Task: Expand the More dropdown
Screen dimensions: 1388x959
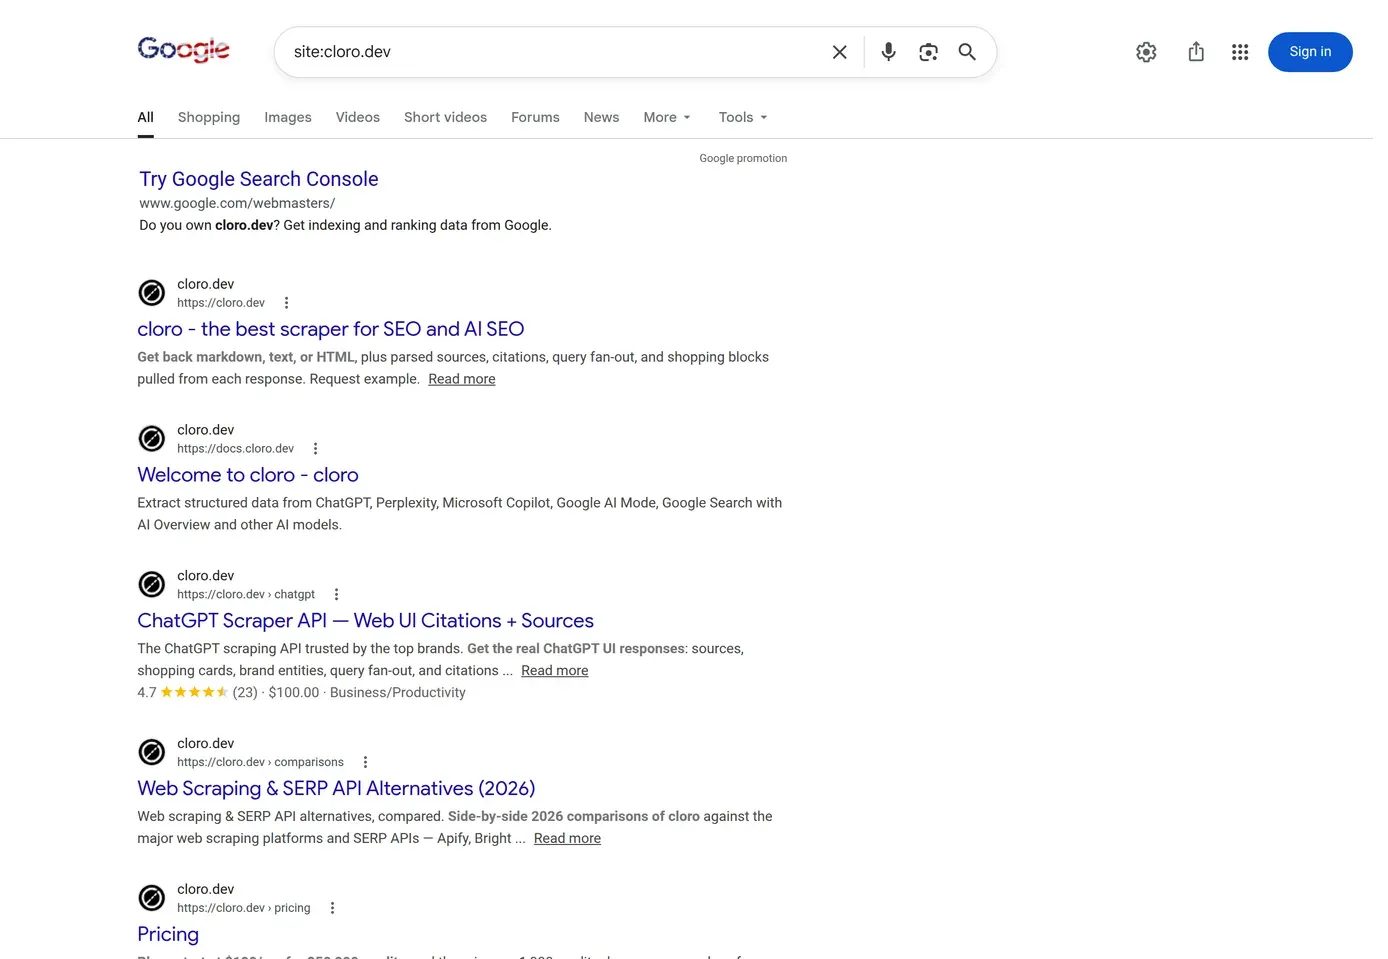Action: click(667, 117)
